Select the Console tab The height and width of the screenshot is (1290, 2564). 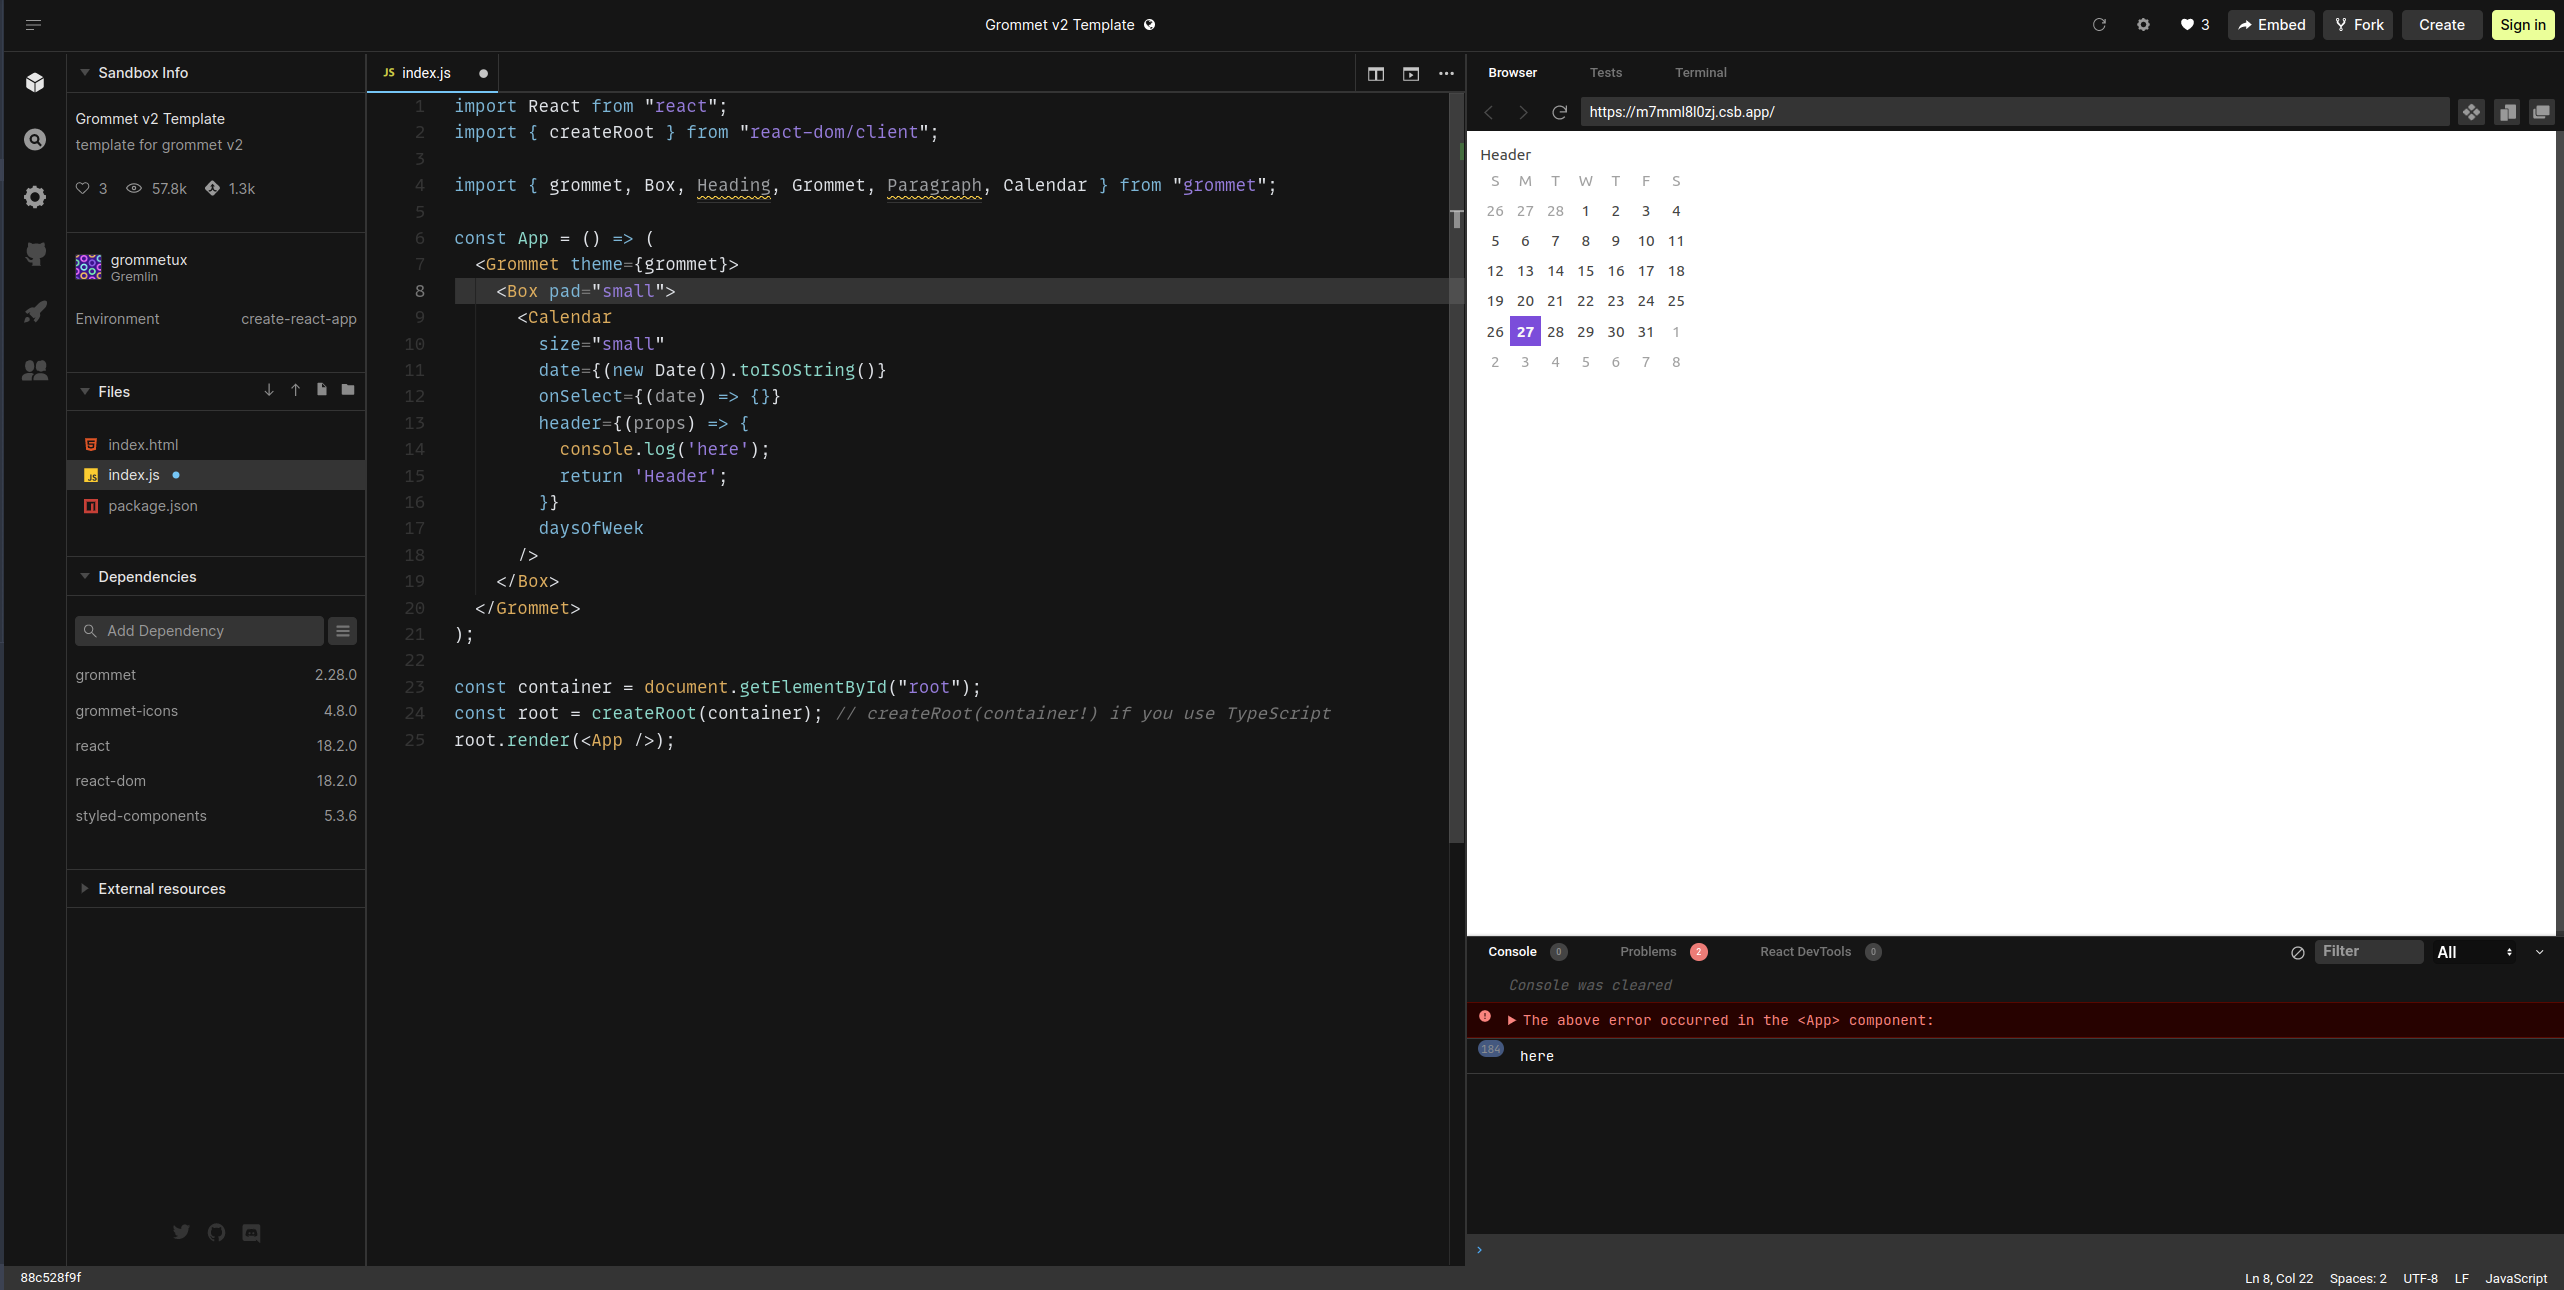(x=1527, y=952)
